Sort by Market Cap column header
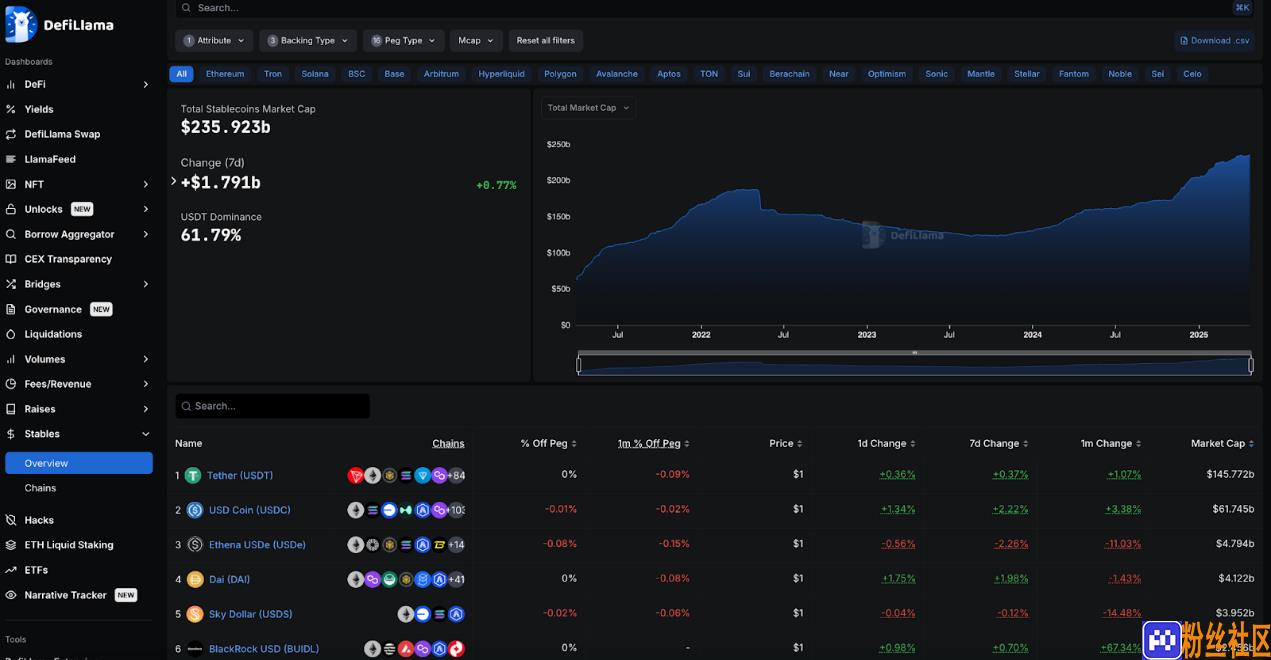1271x660 pixels. pyautogui.click(x=1222, y=443)
